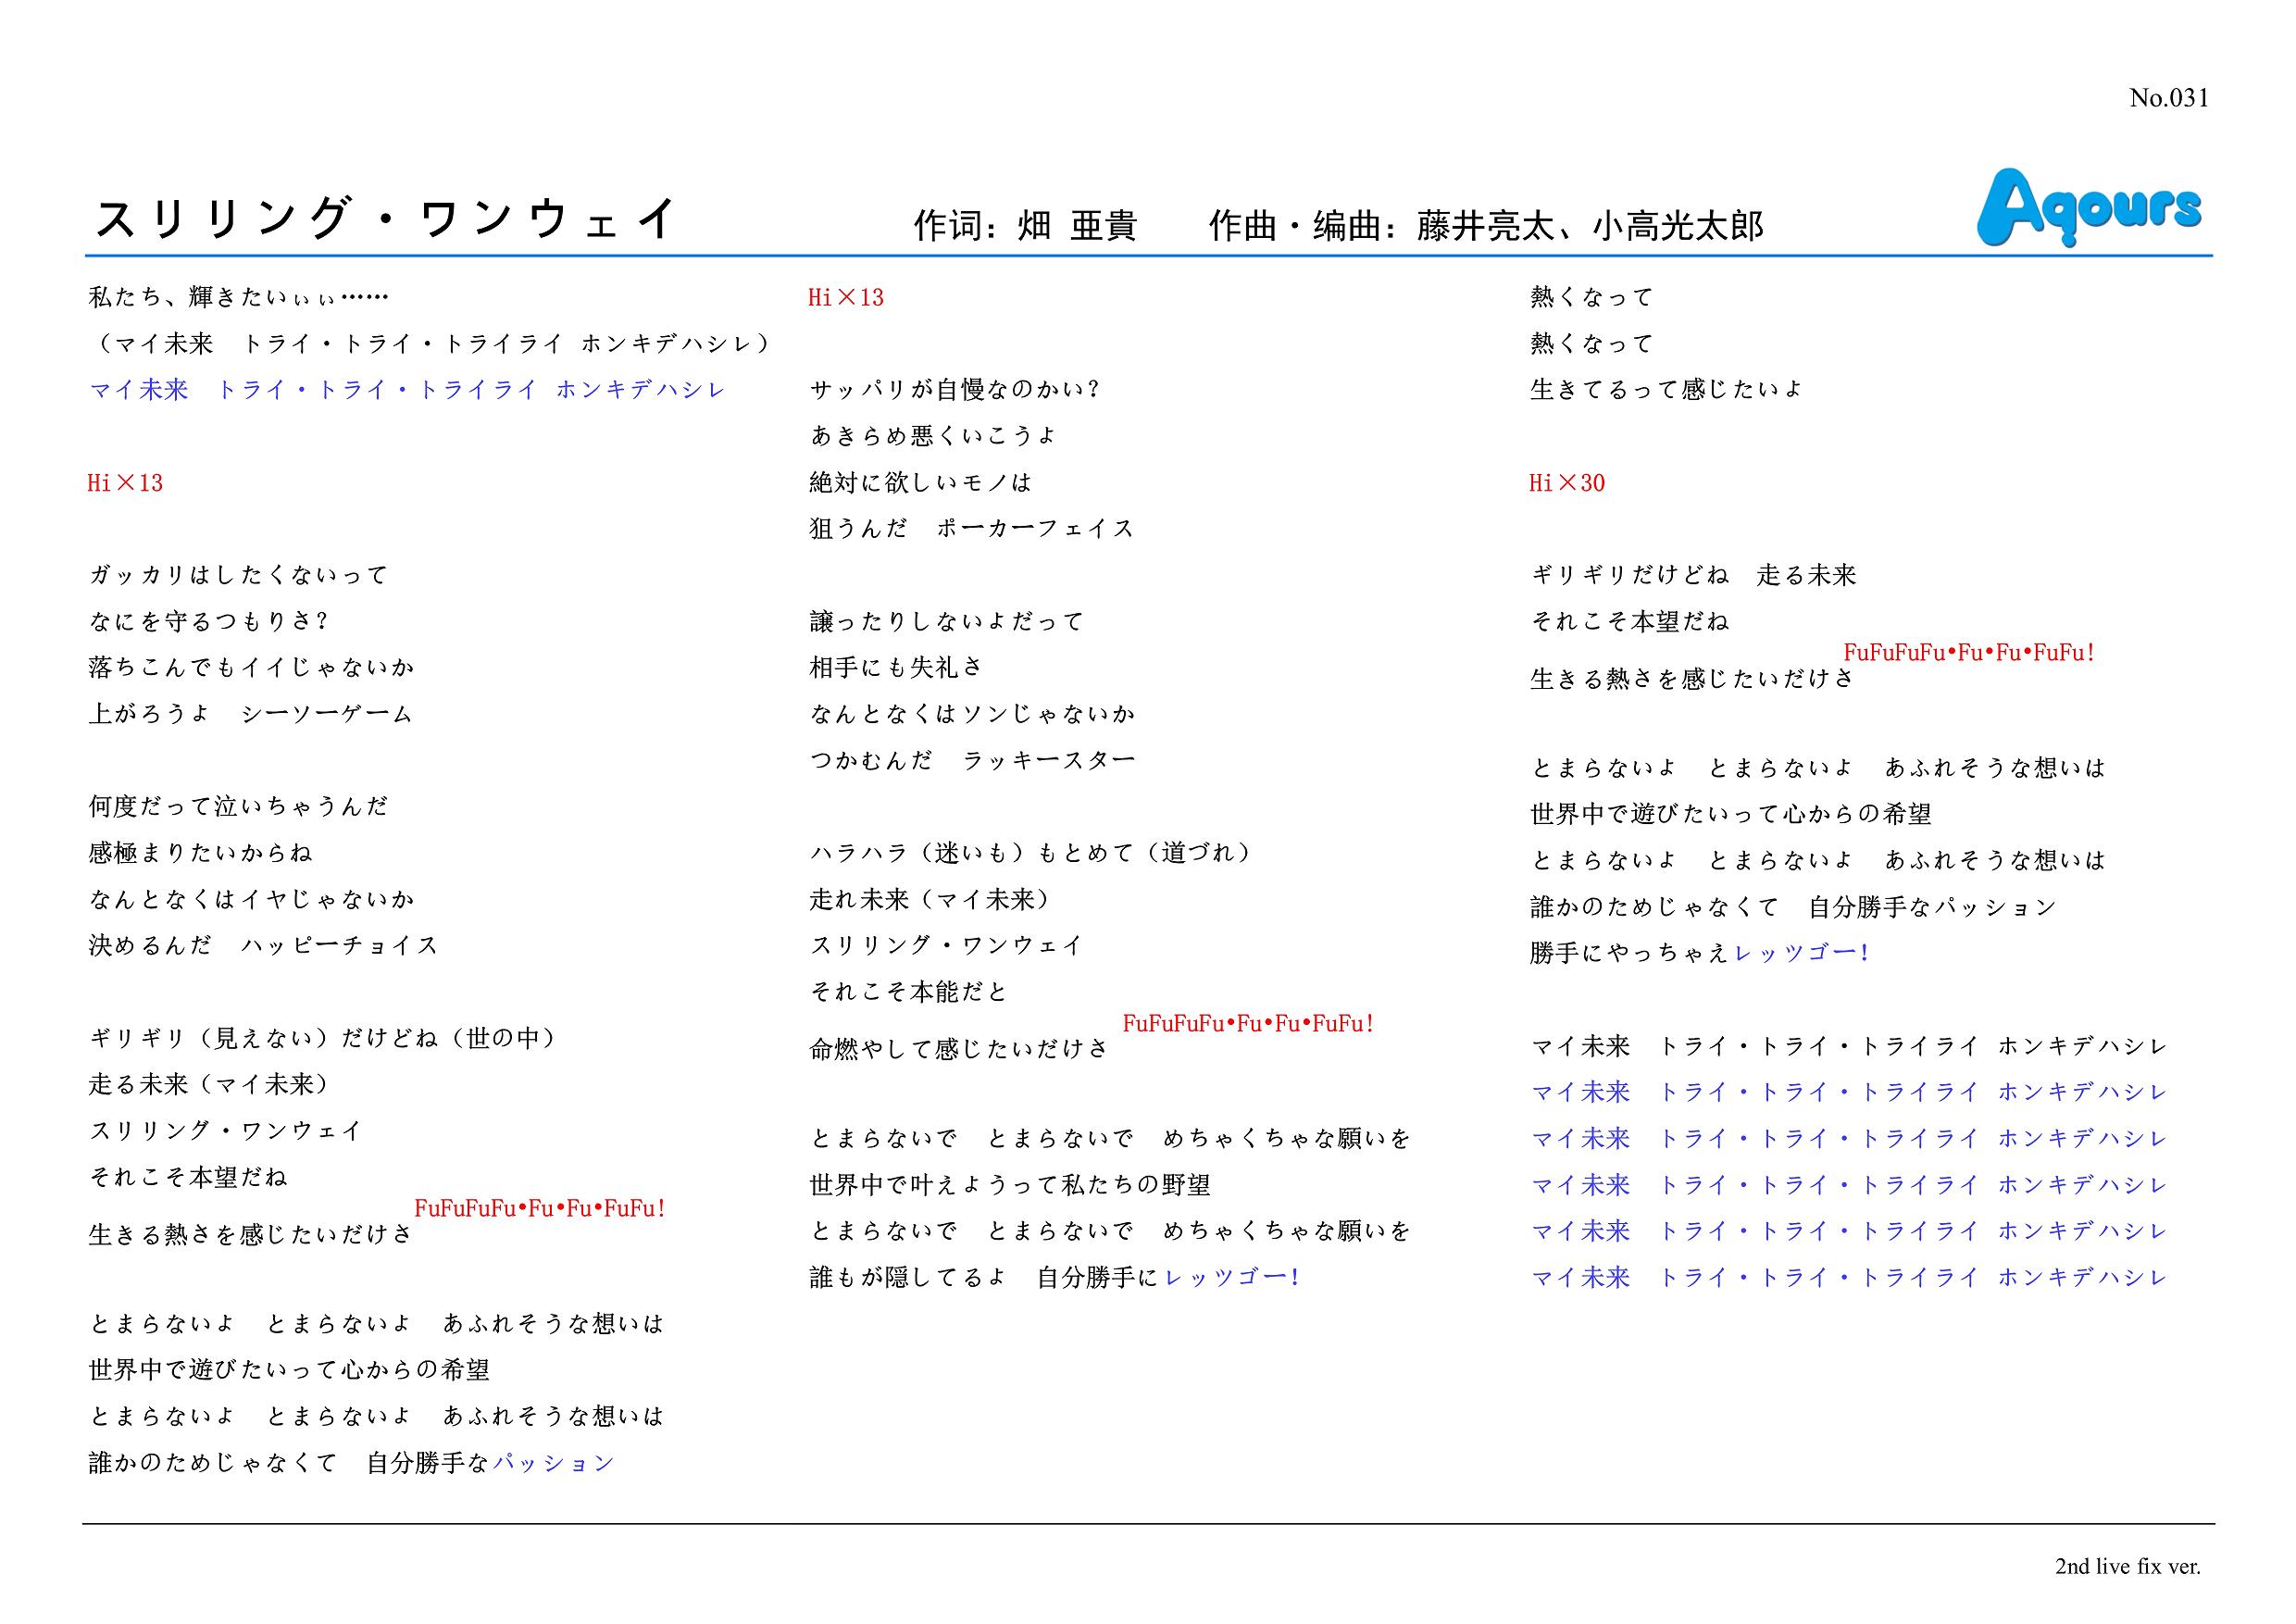Click blue レッツゴー! in middle column

click(1233, 1277)
